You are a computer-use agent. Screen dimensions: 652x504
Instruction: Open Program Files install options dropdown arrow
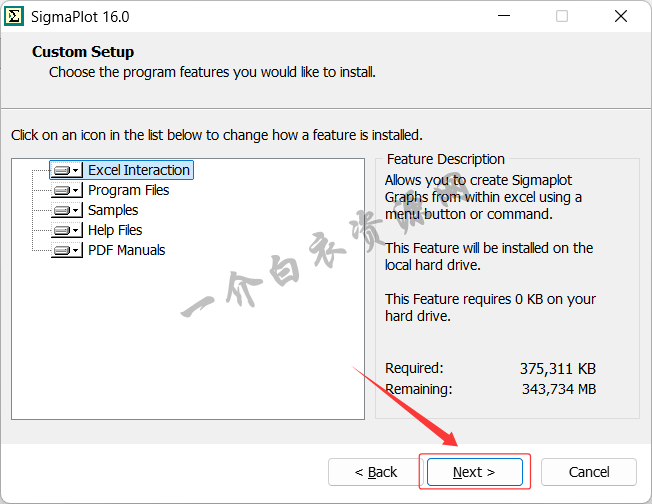click(76, 191)
